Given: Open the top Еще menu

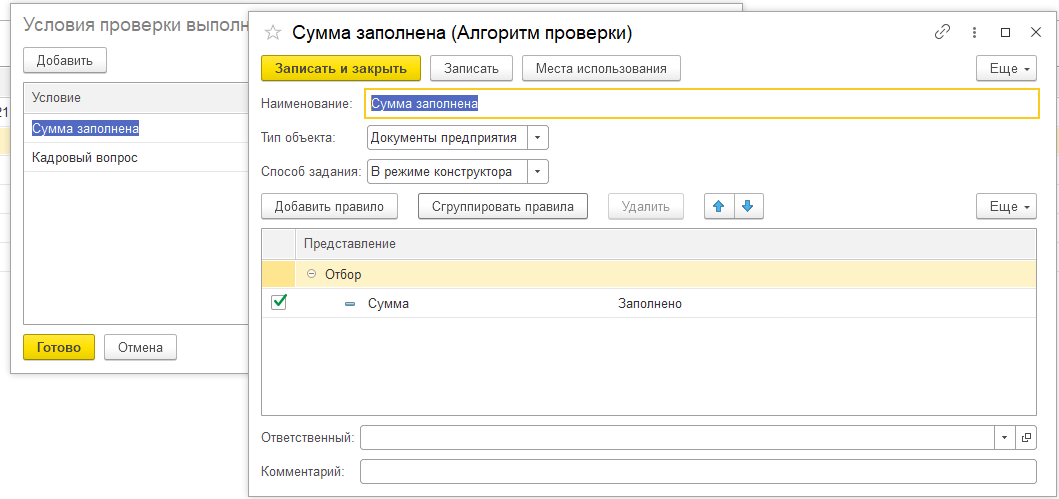Looking at the screenshot, I should coord(1004,68).
